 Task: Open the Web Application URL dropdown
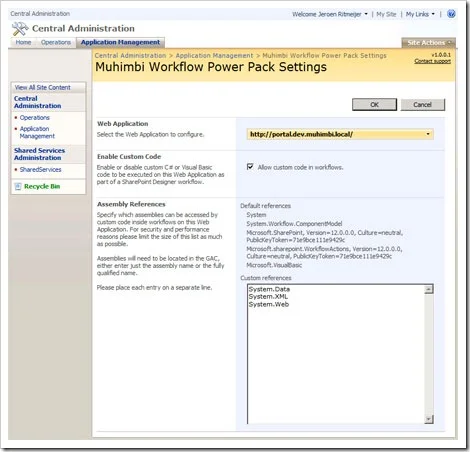(340, 134)
